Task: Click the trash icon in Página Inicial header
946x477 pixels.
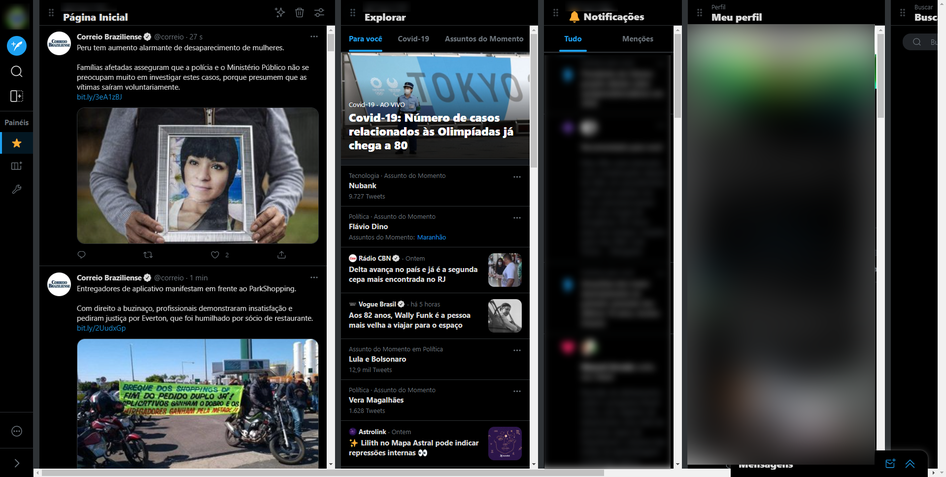Action: (299, 12)
